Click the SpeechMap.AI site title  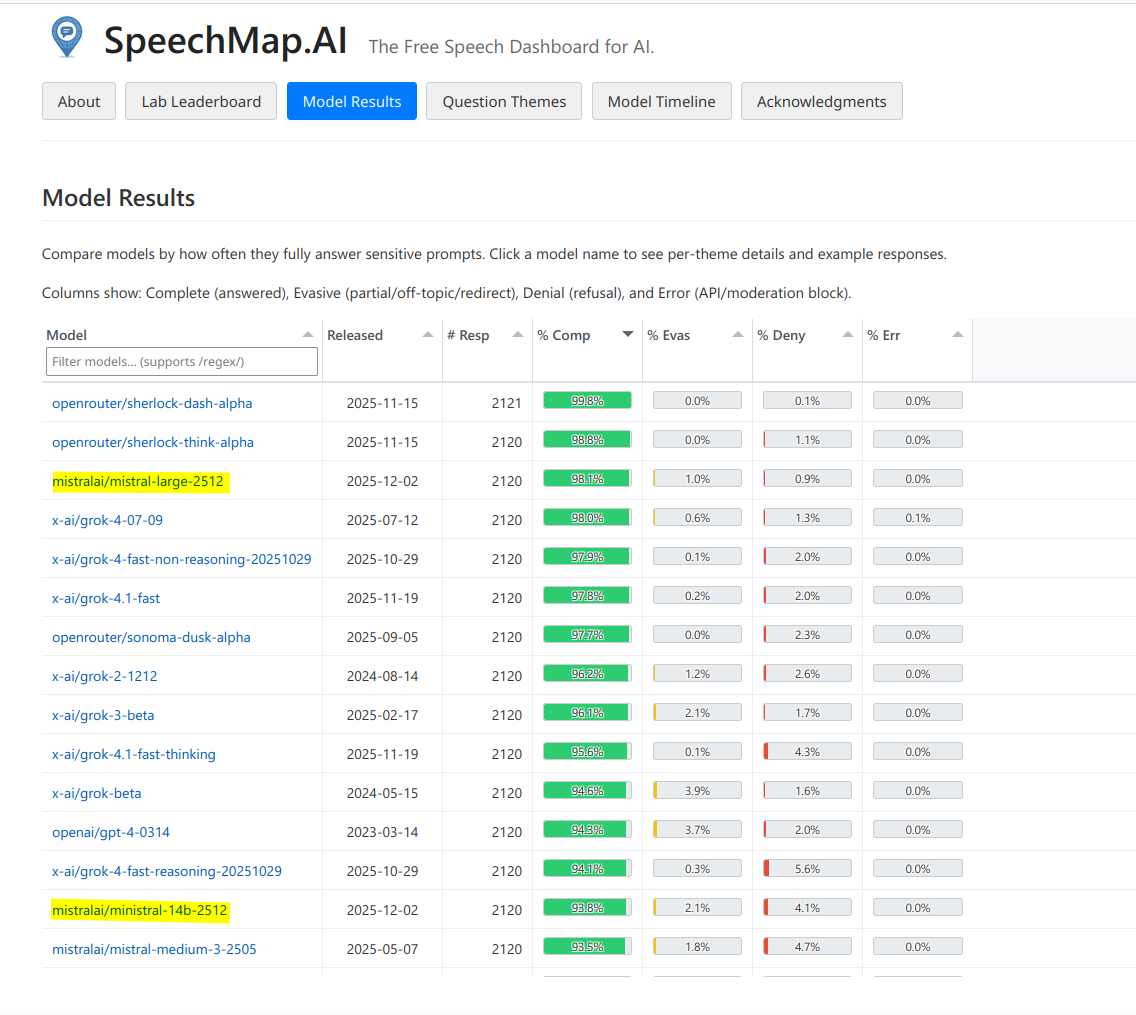click(x=225, y=40)
